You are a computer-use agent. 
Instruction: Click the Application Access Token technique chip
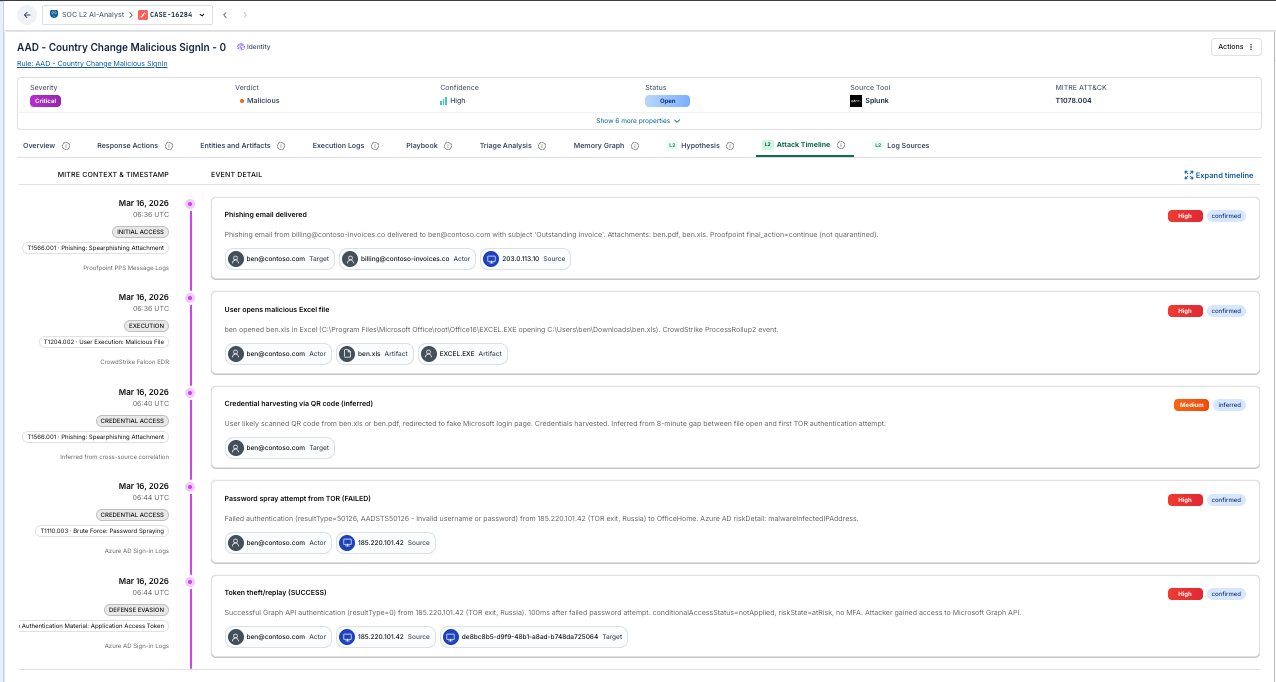point(94,626)
